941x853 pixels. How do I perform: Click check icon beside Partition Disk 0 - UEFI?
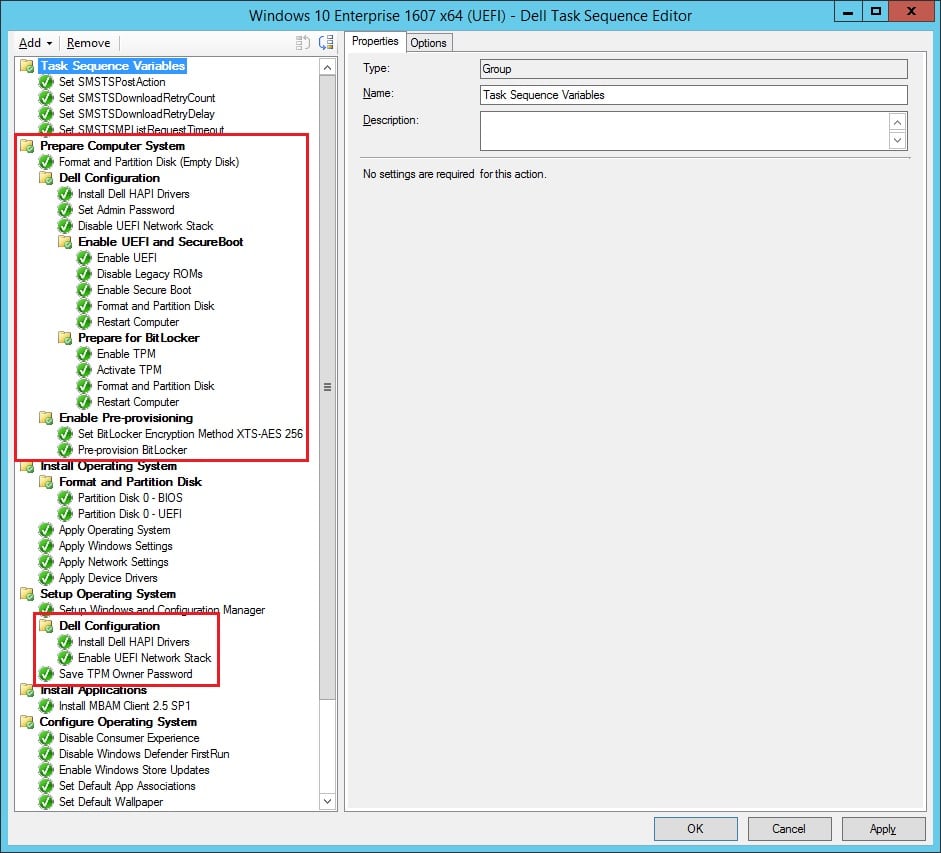pos(65,514)
